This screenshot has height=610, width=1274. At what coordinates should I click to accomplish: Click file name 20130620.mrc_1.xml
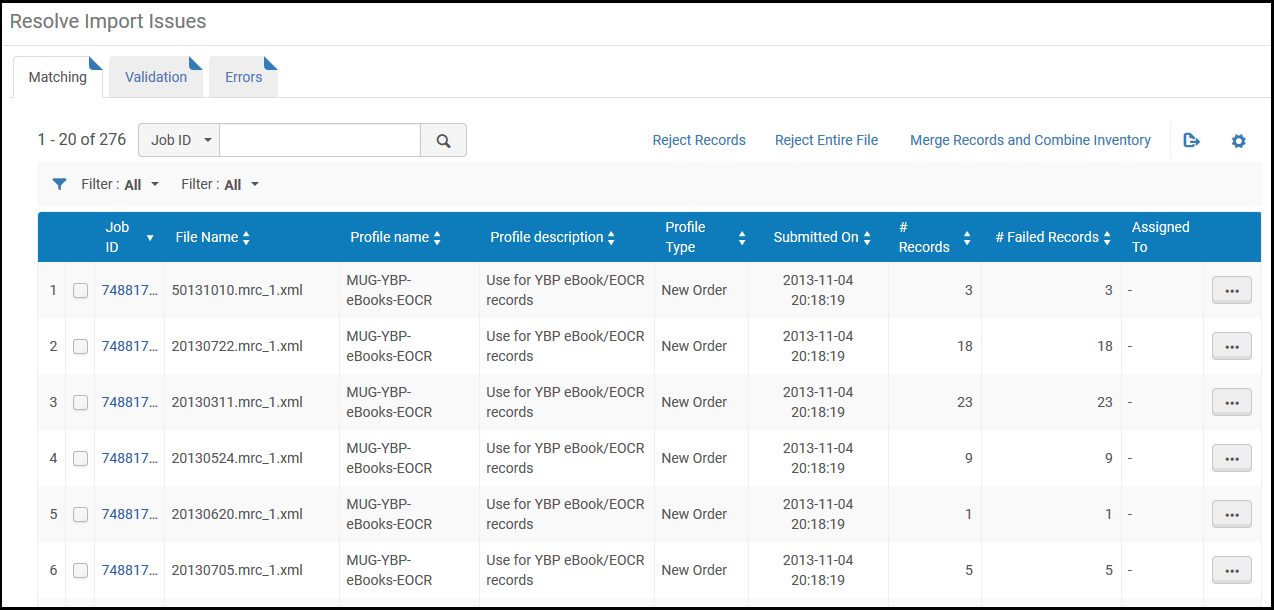237,514
